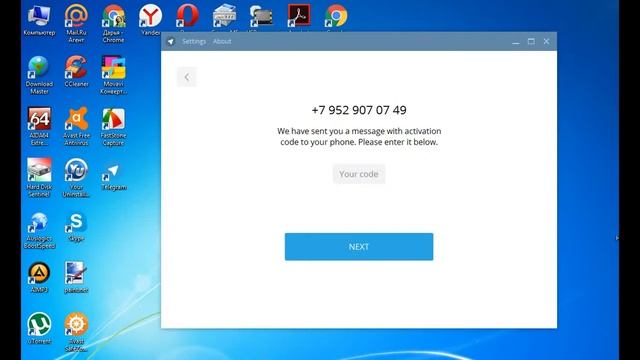Viewport: 640px width, 360px height.
Task: Select the FastStone Capture desktop icon
Action: click(113, 127)
